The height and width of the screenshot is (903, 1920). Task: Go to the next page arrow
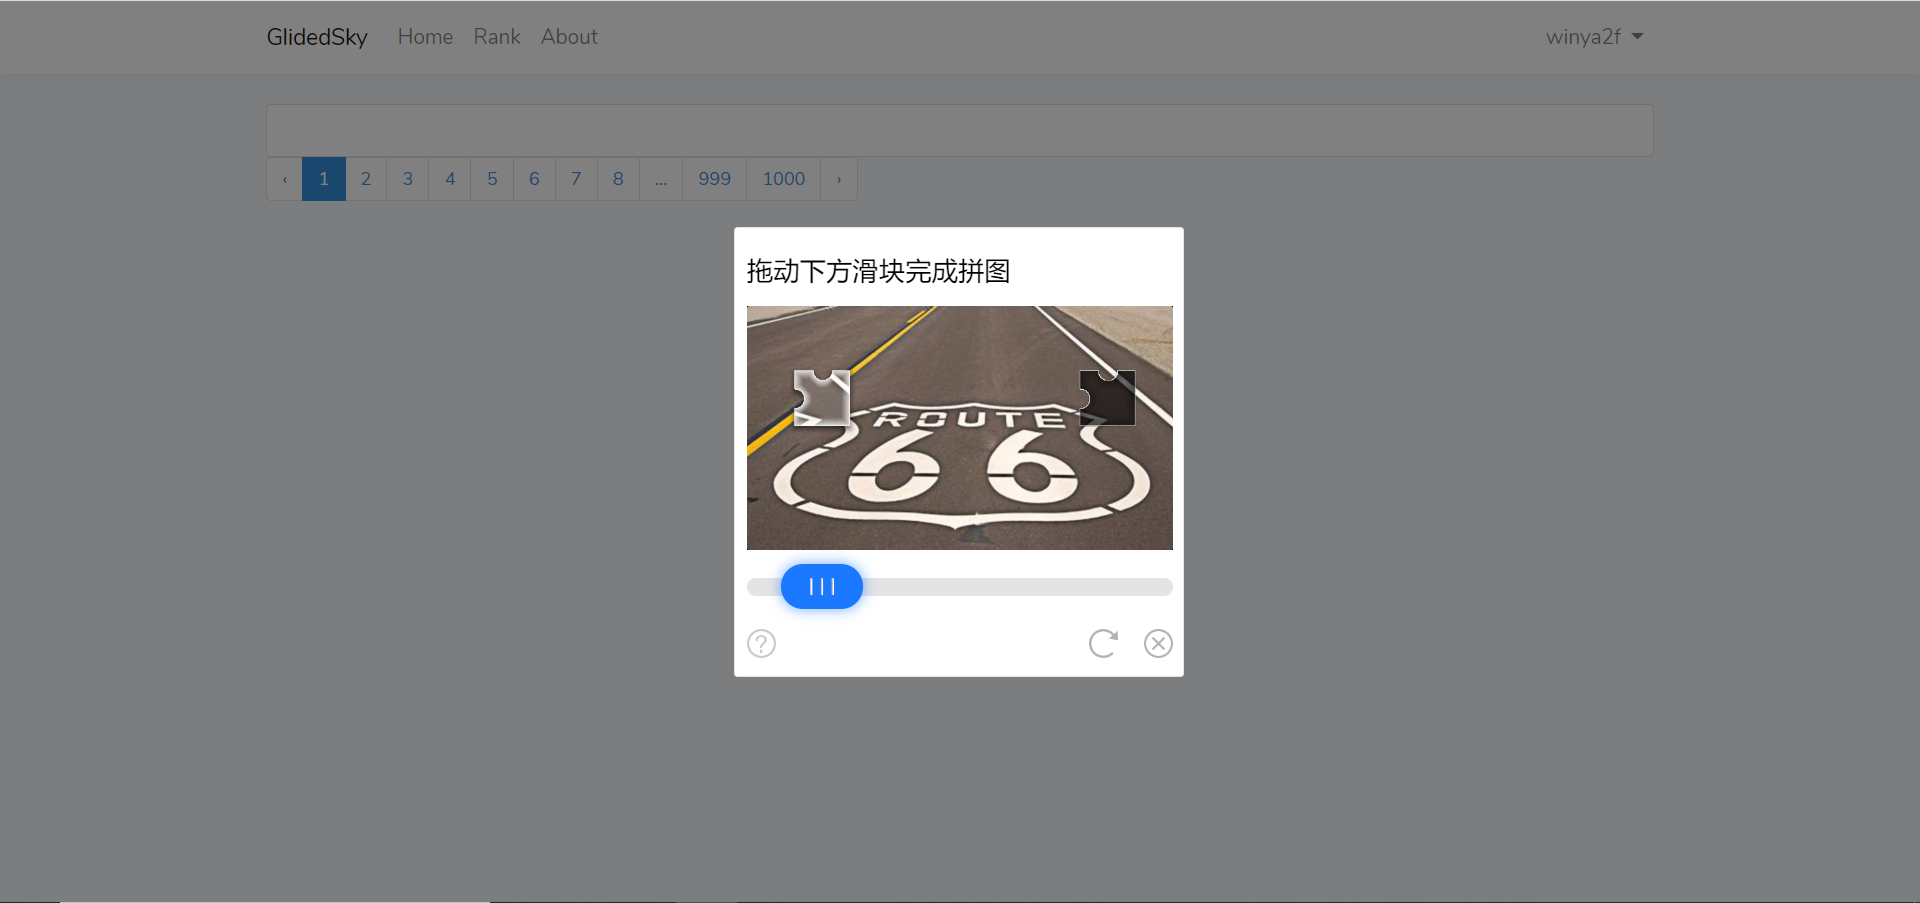coord(839,179)
